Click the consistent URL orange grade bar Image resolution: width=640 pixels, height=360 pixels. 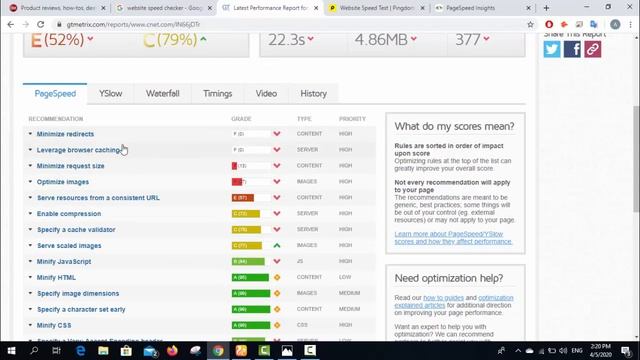[x=243, y=198]
